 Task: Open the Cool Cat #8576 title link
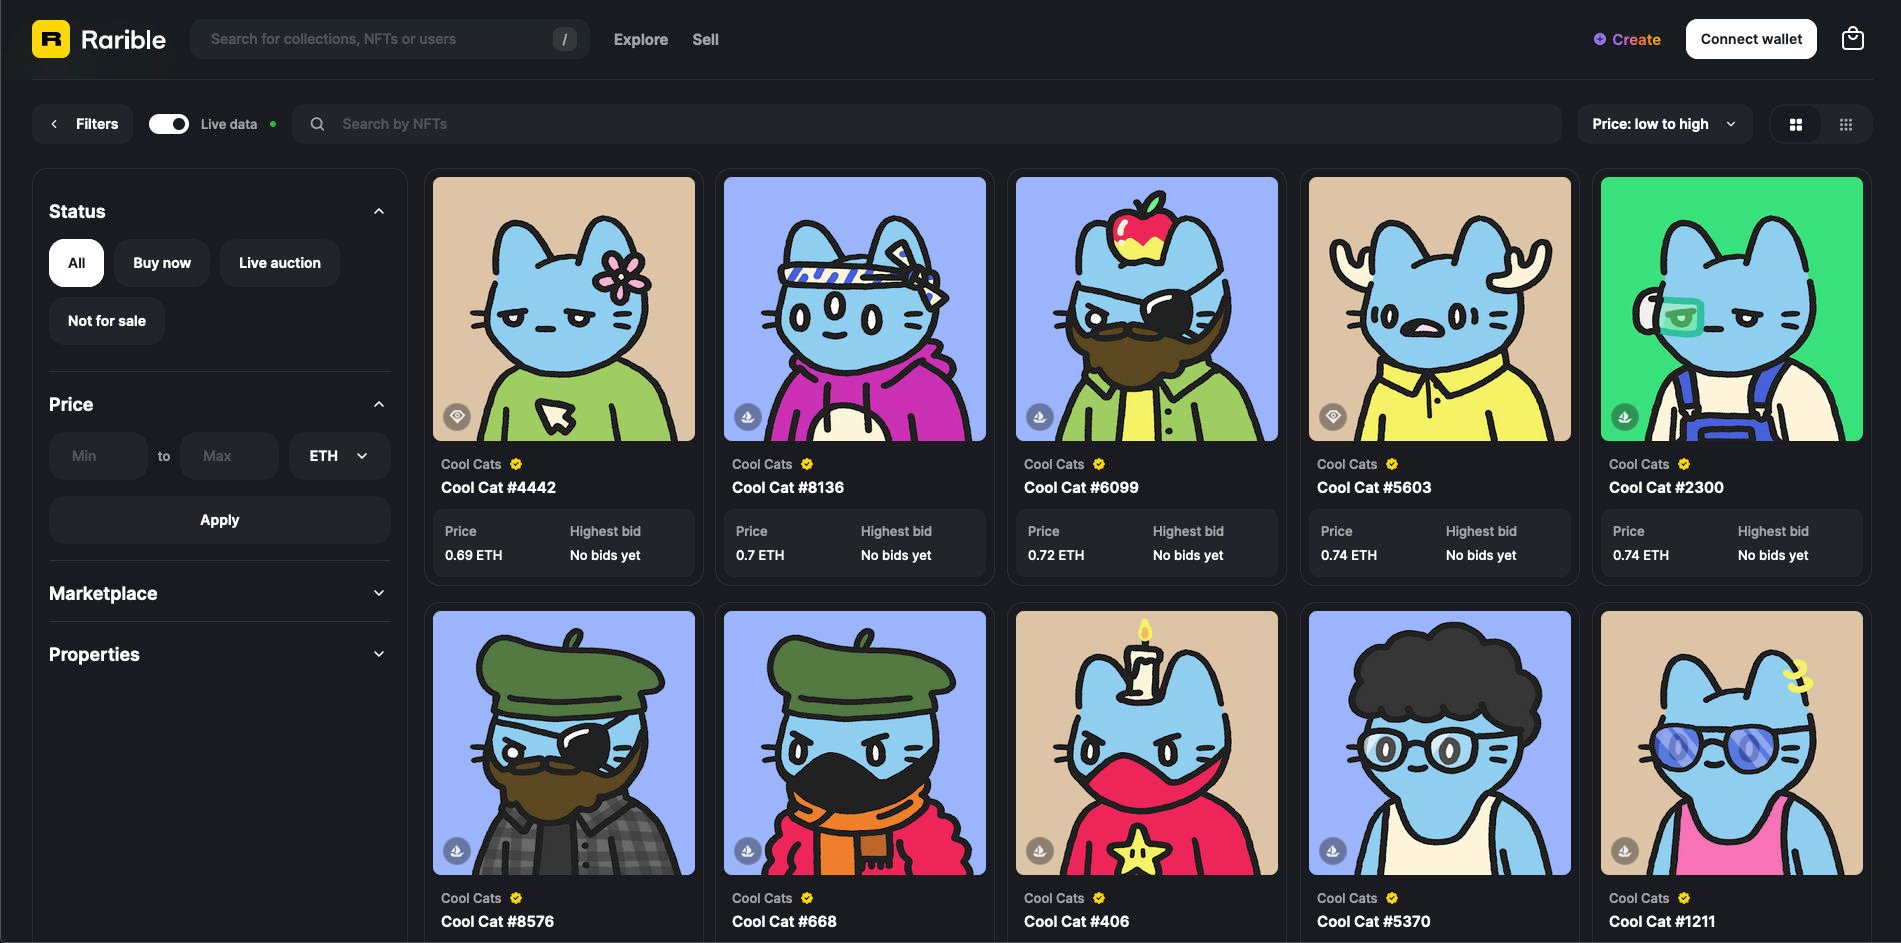pos(497,921)
